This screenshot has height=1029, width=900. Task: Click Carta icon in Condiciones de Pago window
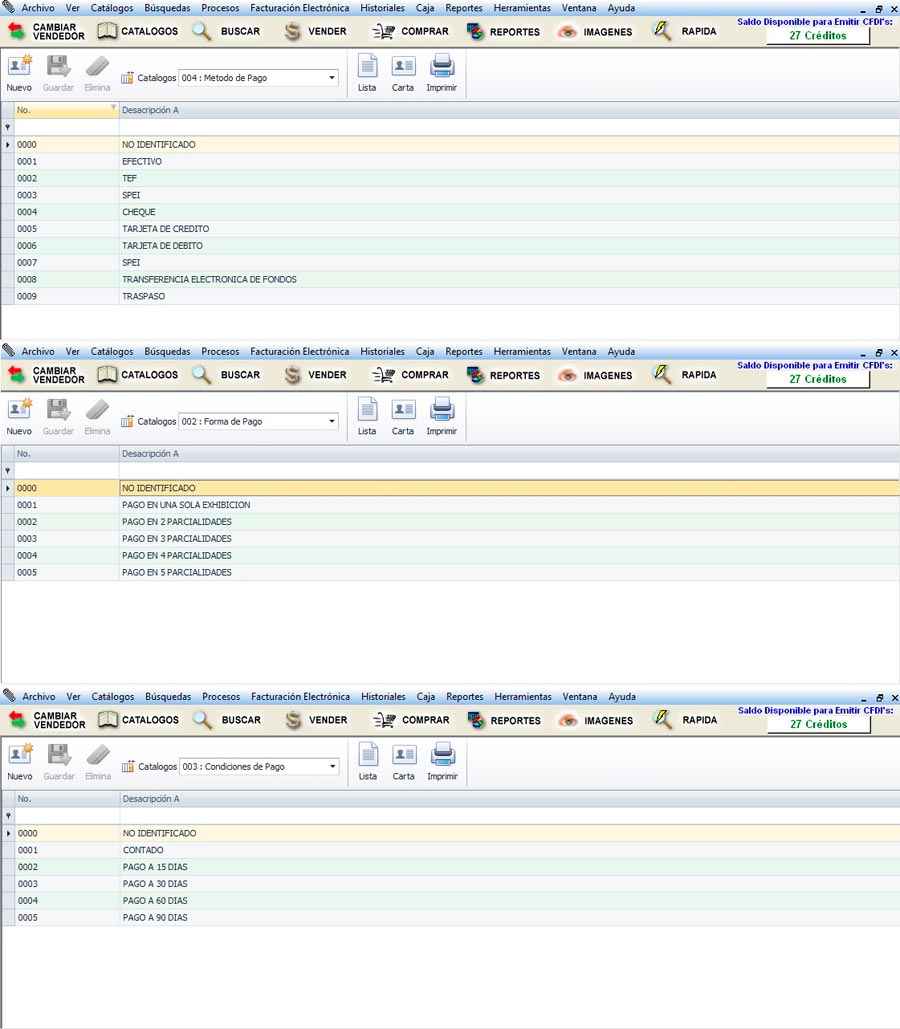404,755
